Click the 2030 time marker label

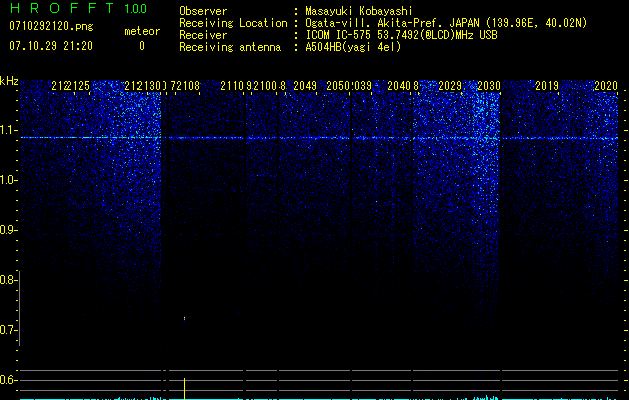(x=489, y=86)
